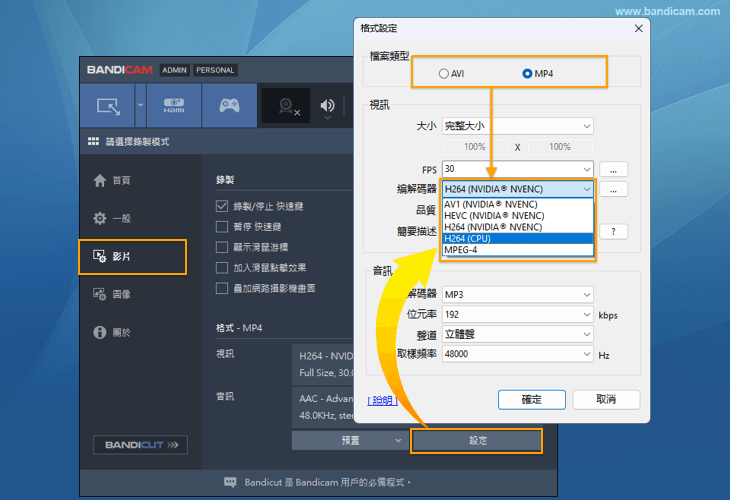Toggle the webcam overlay icon
Screen dimensions: 730x500
click(x=286, y=106)
